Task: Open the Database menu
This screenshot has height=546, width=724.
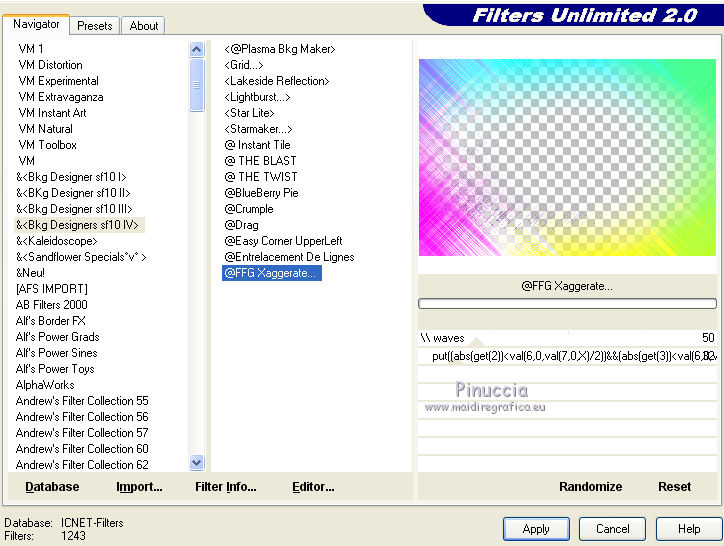Action: pos(52,486)
